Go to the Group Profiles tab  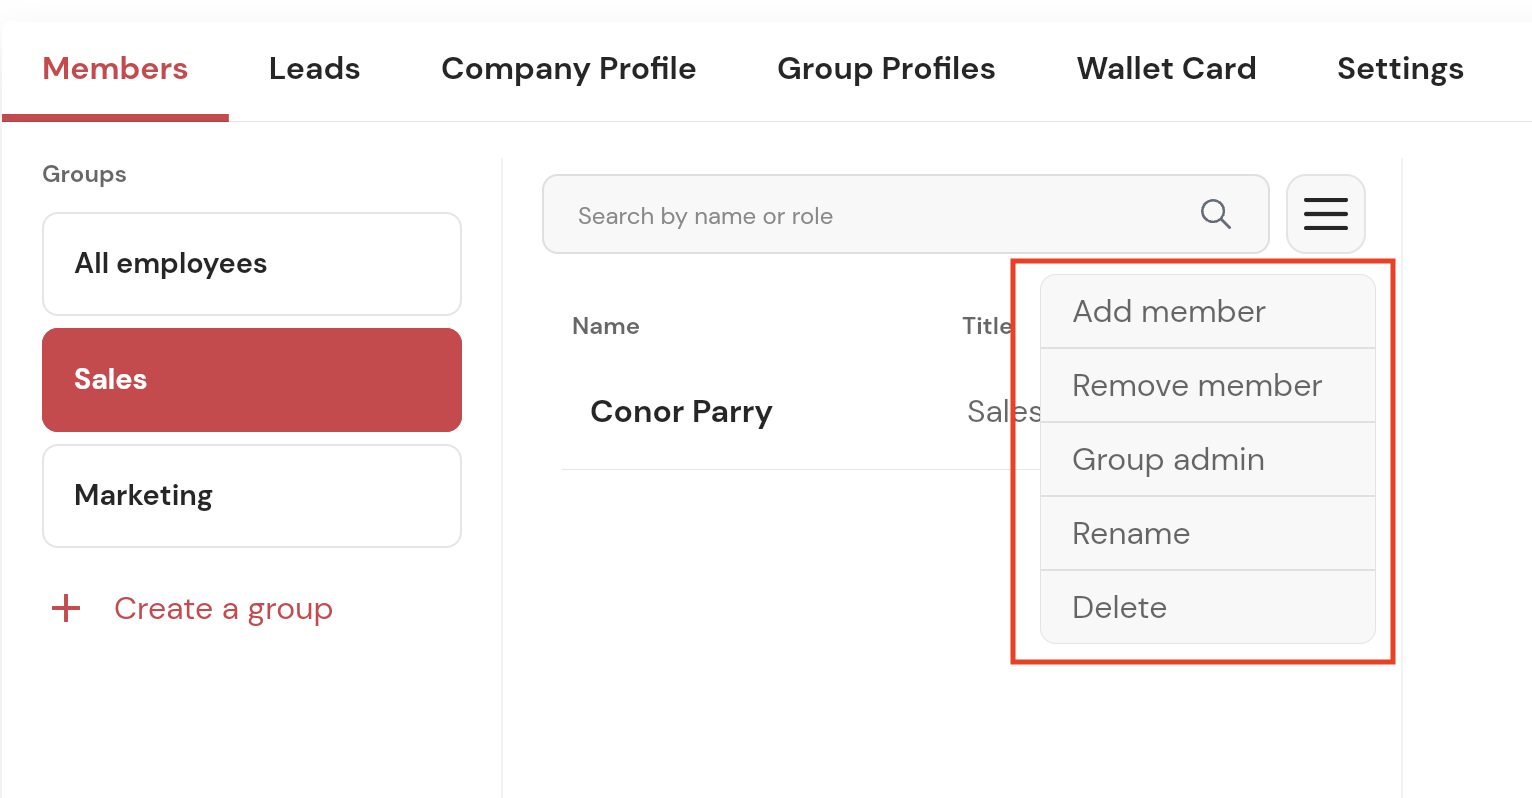coord(886,69)
